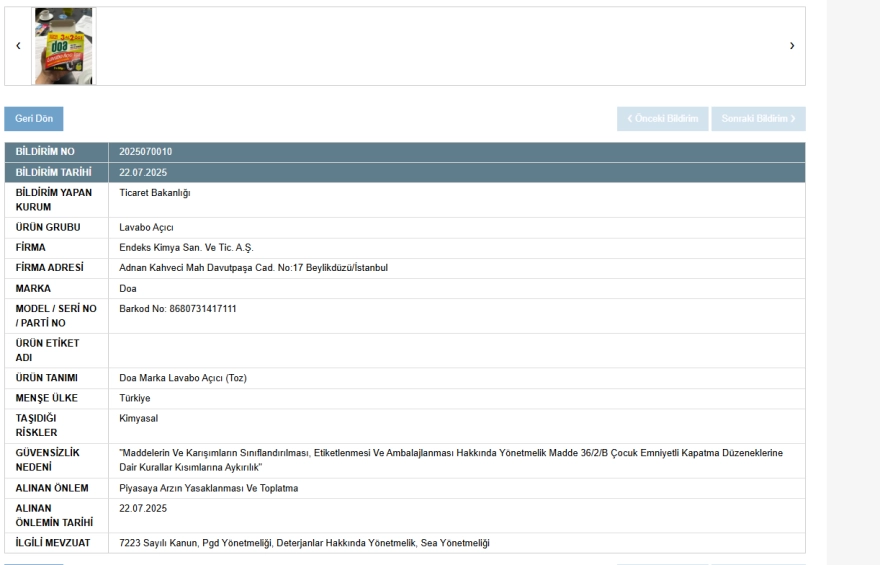Click the right carousel arrow

tap(792, 46)
